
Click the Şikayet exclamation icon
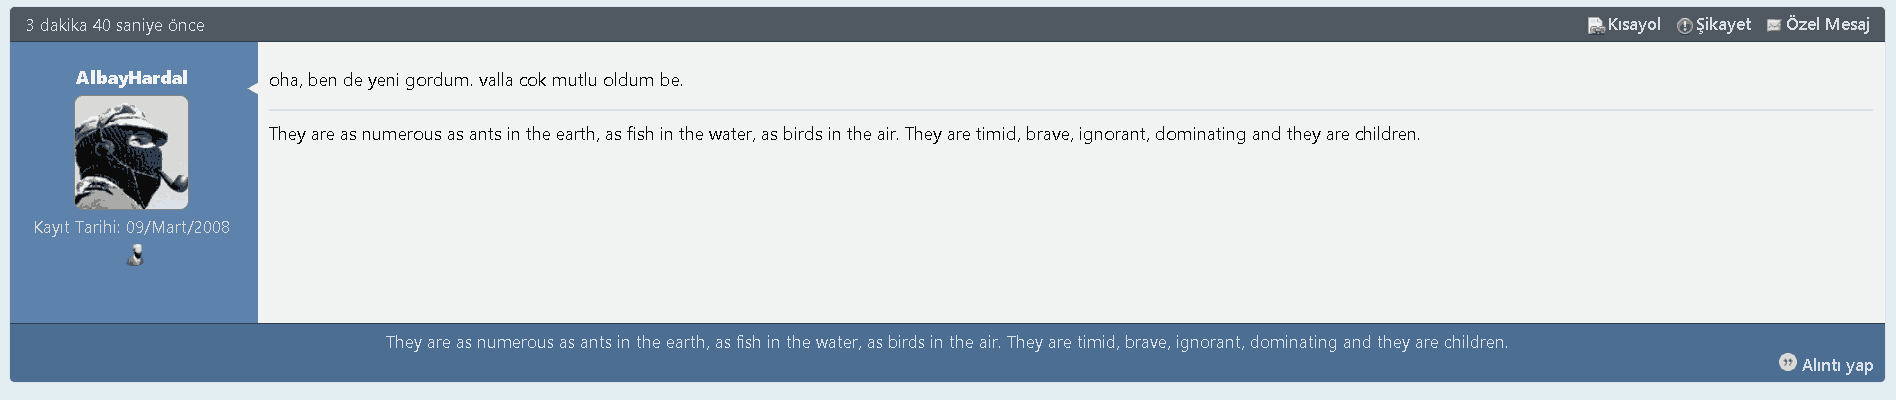1684,26
